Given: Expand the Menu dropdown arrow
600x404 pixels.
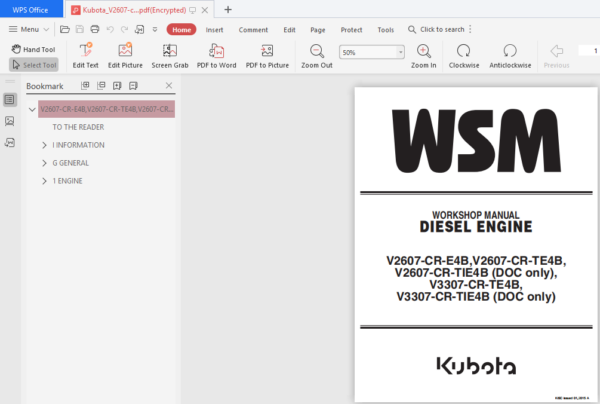Looking at the screenshot, I should point(46,29).
